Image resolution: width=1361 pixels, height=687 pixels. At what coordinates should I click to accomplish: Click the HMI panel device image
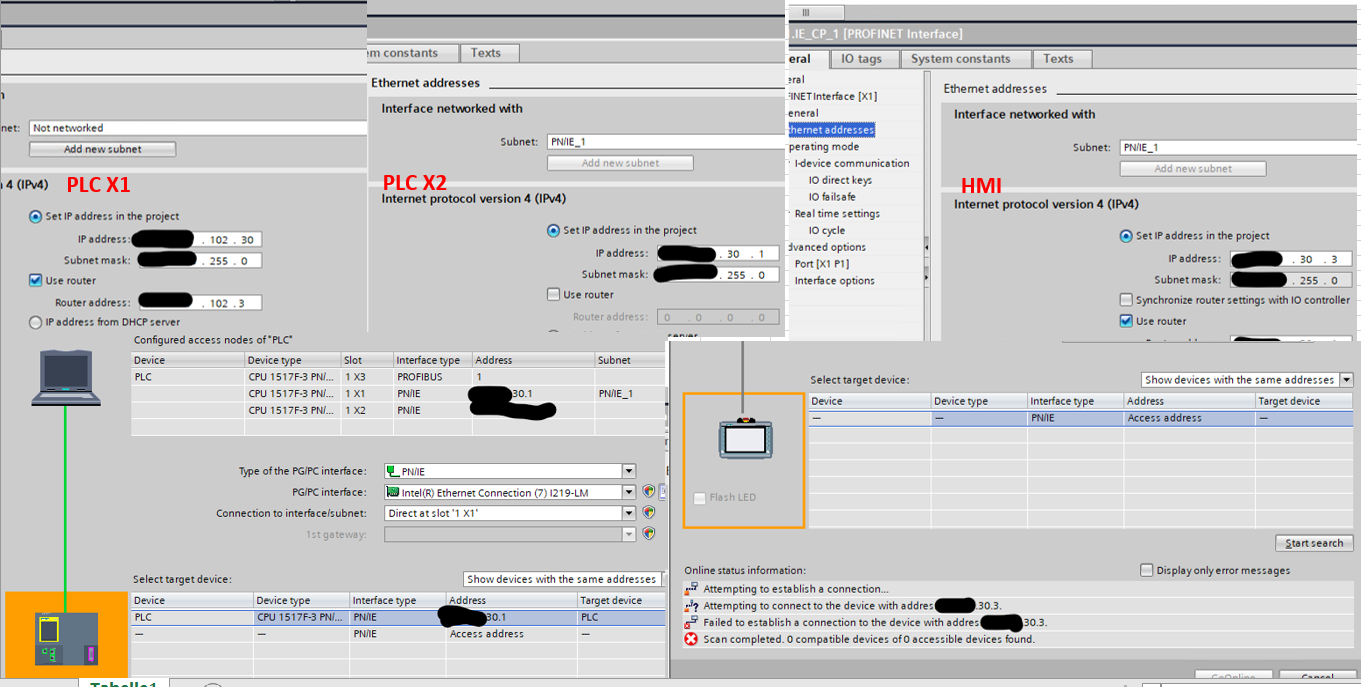[744, 441]
